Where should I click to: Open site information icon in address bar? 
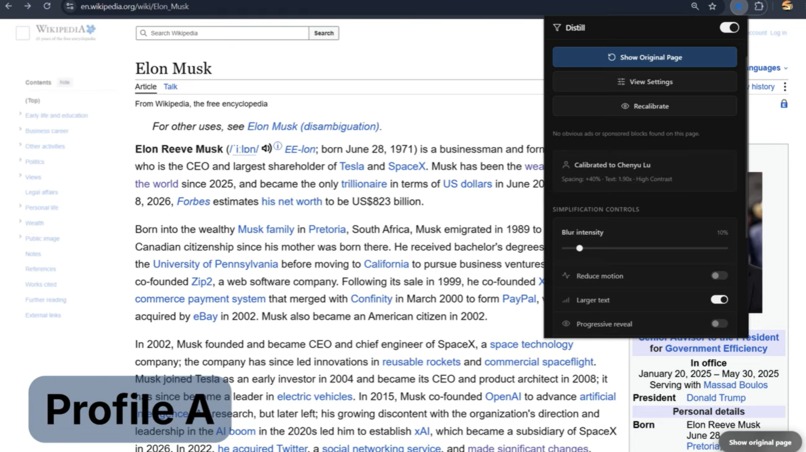pyautogui.click(x=70, y=7)
